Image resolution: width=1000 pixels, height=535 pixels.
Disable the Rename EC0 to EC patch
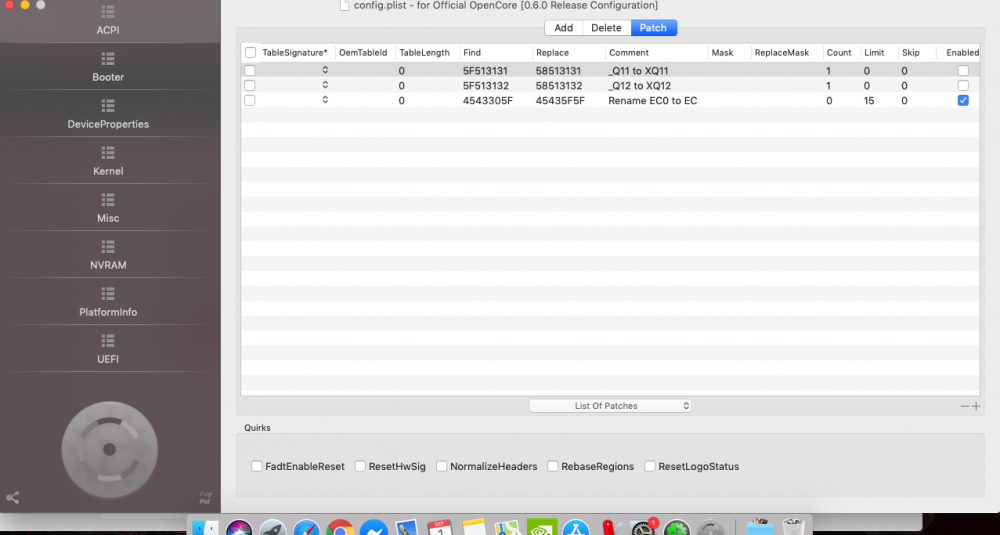(962, 101)
